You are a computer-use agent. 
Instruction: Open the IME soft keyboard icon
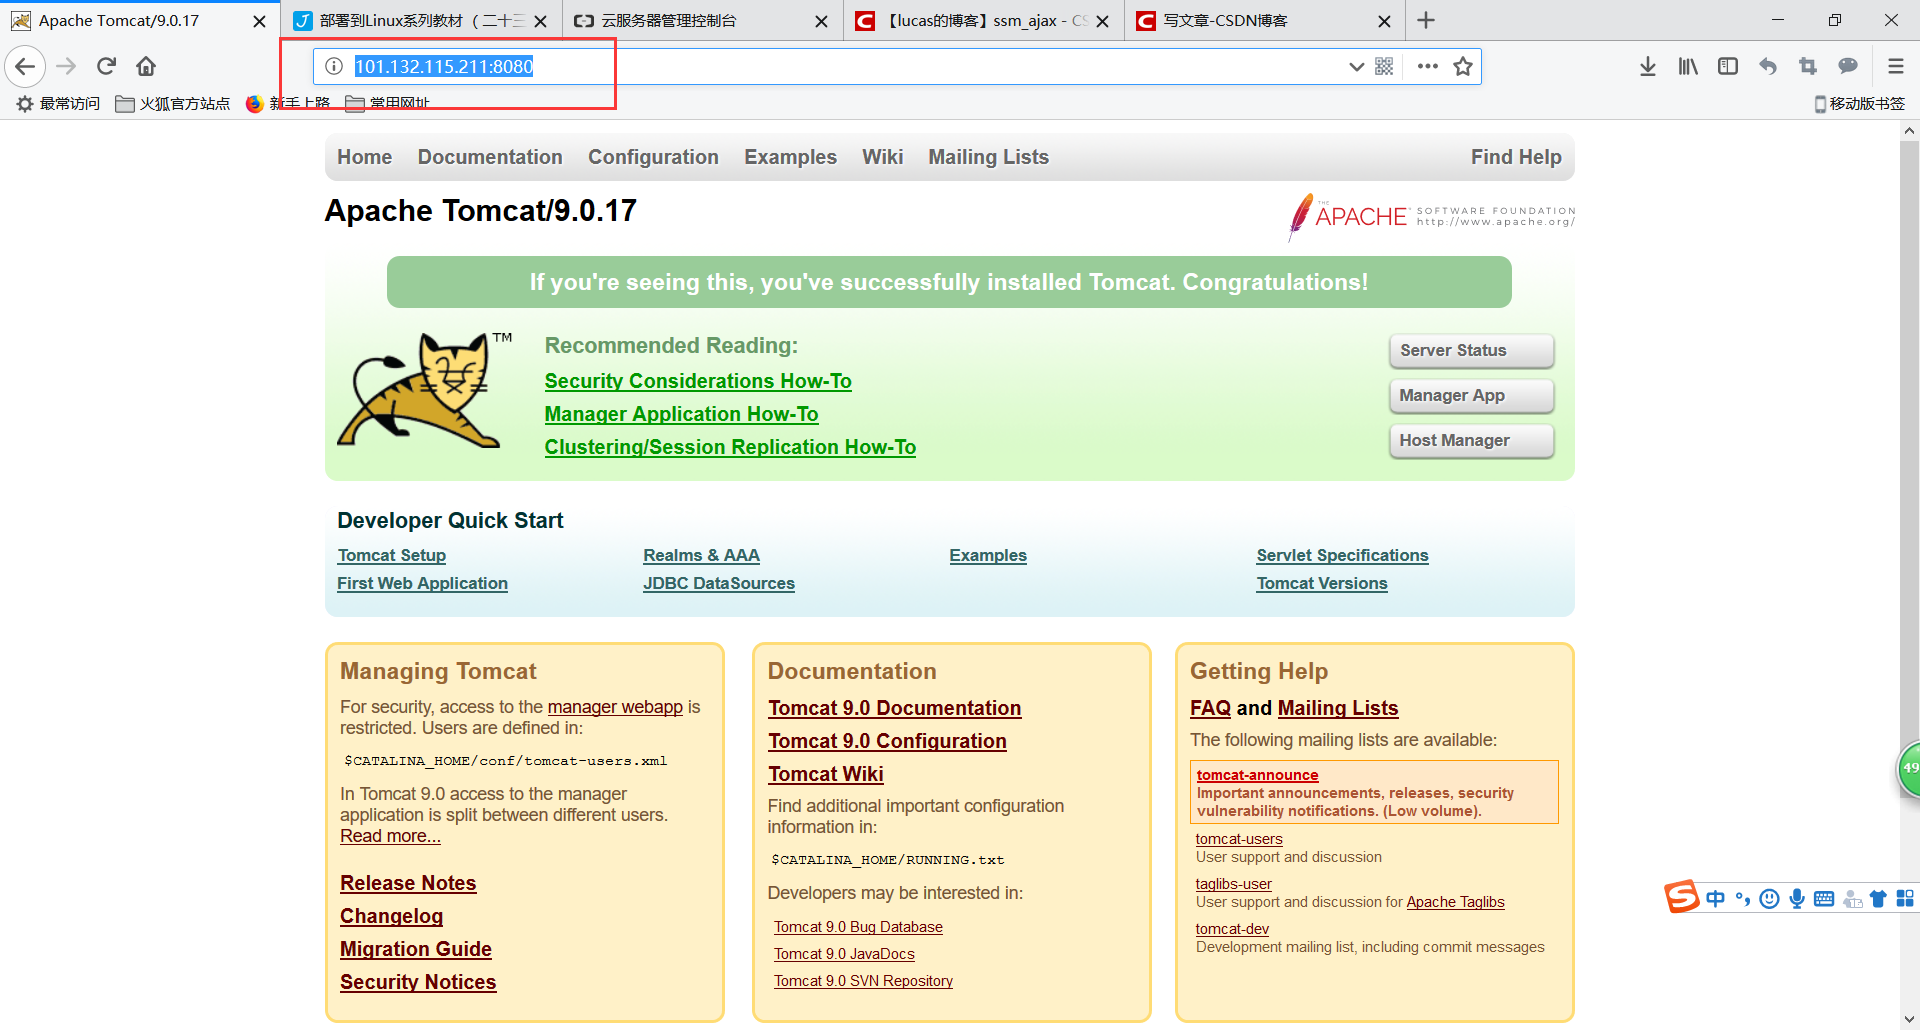coord(1824,898)
